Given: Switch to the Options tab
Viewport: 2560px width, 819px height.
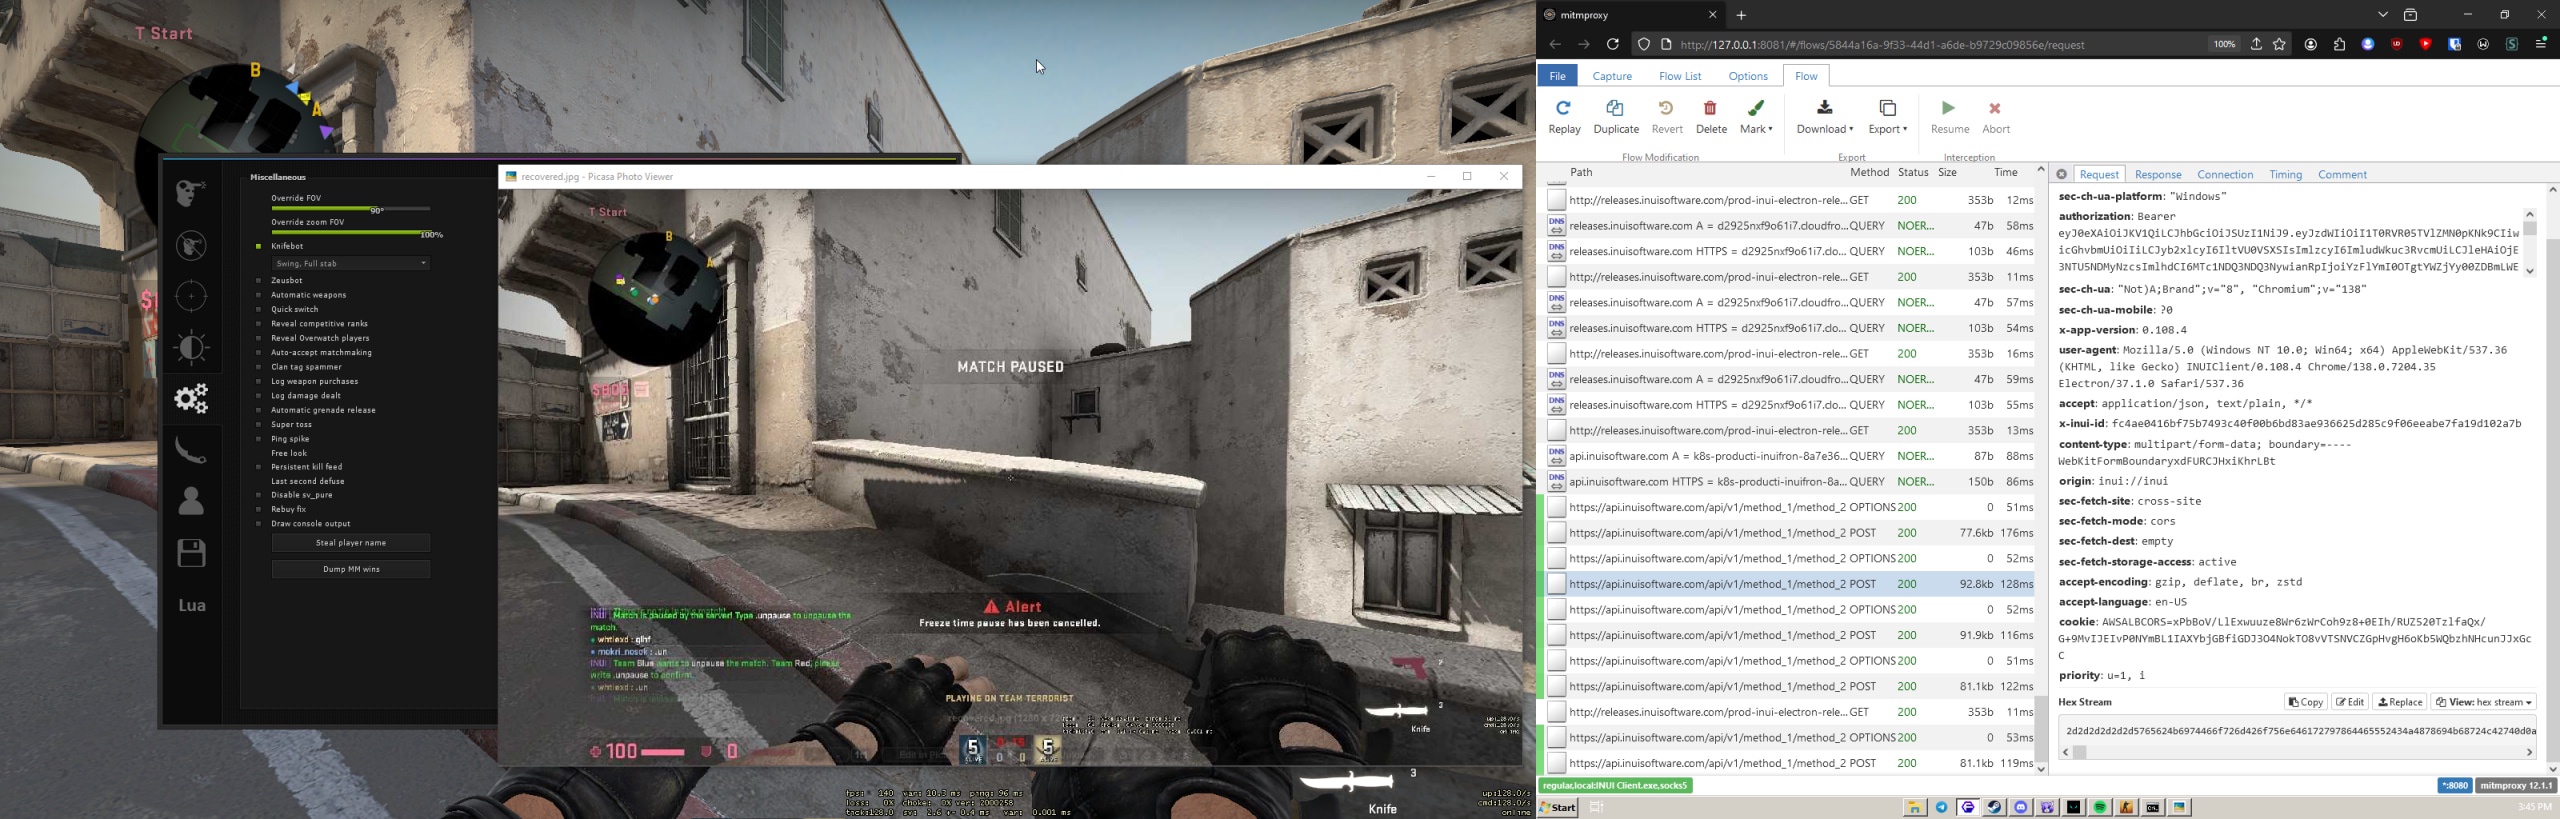Looking at the screenshot, I should tap(1748, 76).
